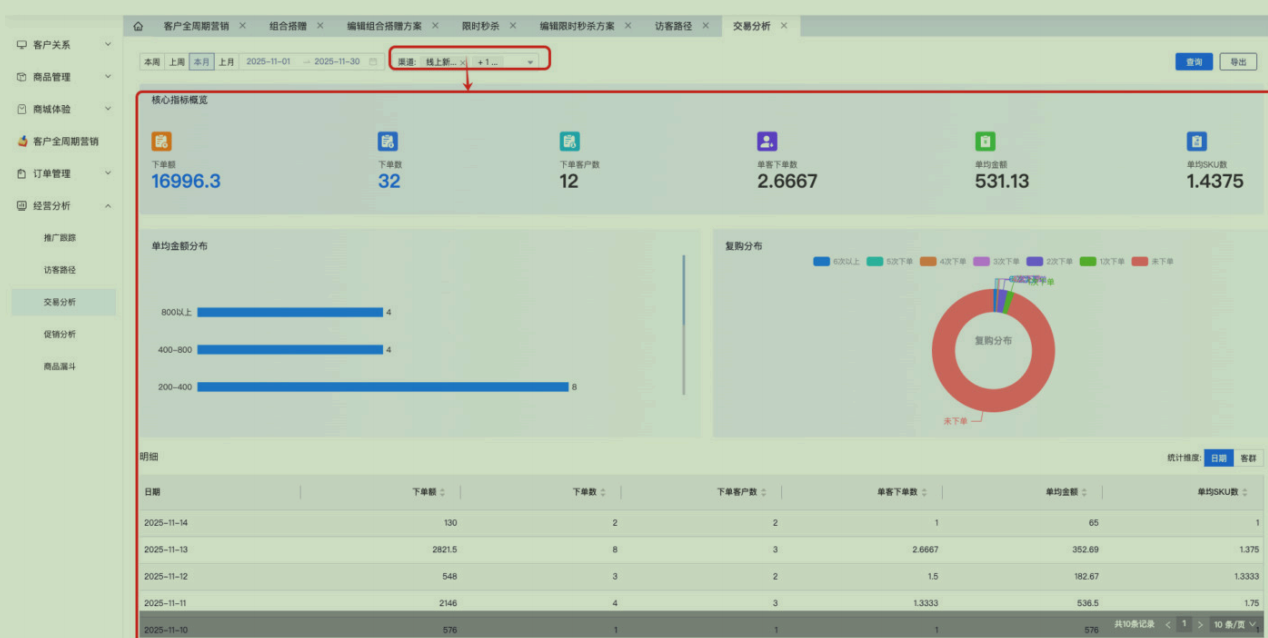Open the 10 条/页 page size dropdown

tap(1234, 624)
